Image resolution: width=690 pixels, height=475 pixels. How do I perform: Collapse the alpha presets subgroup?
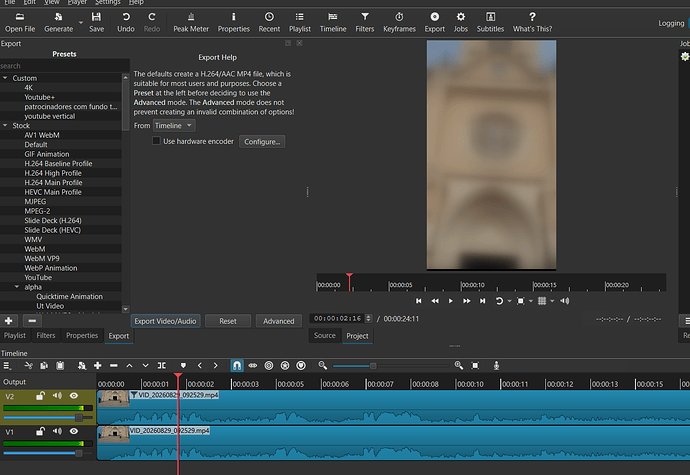point(17,287)
